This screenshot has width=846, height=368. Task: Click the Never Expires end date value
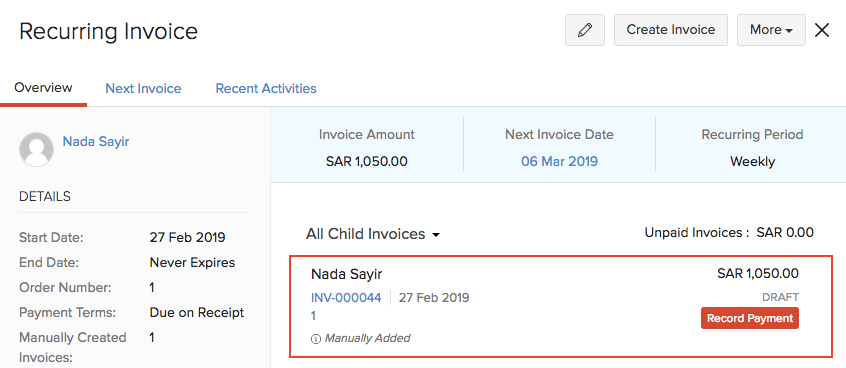coord(192,263)
